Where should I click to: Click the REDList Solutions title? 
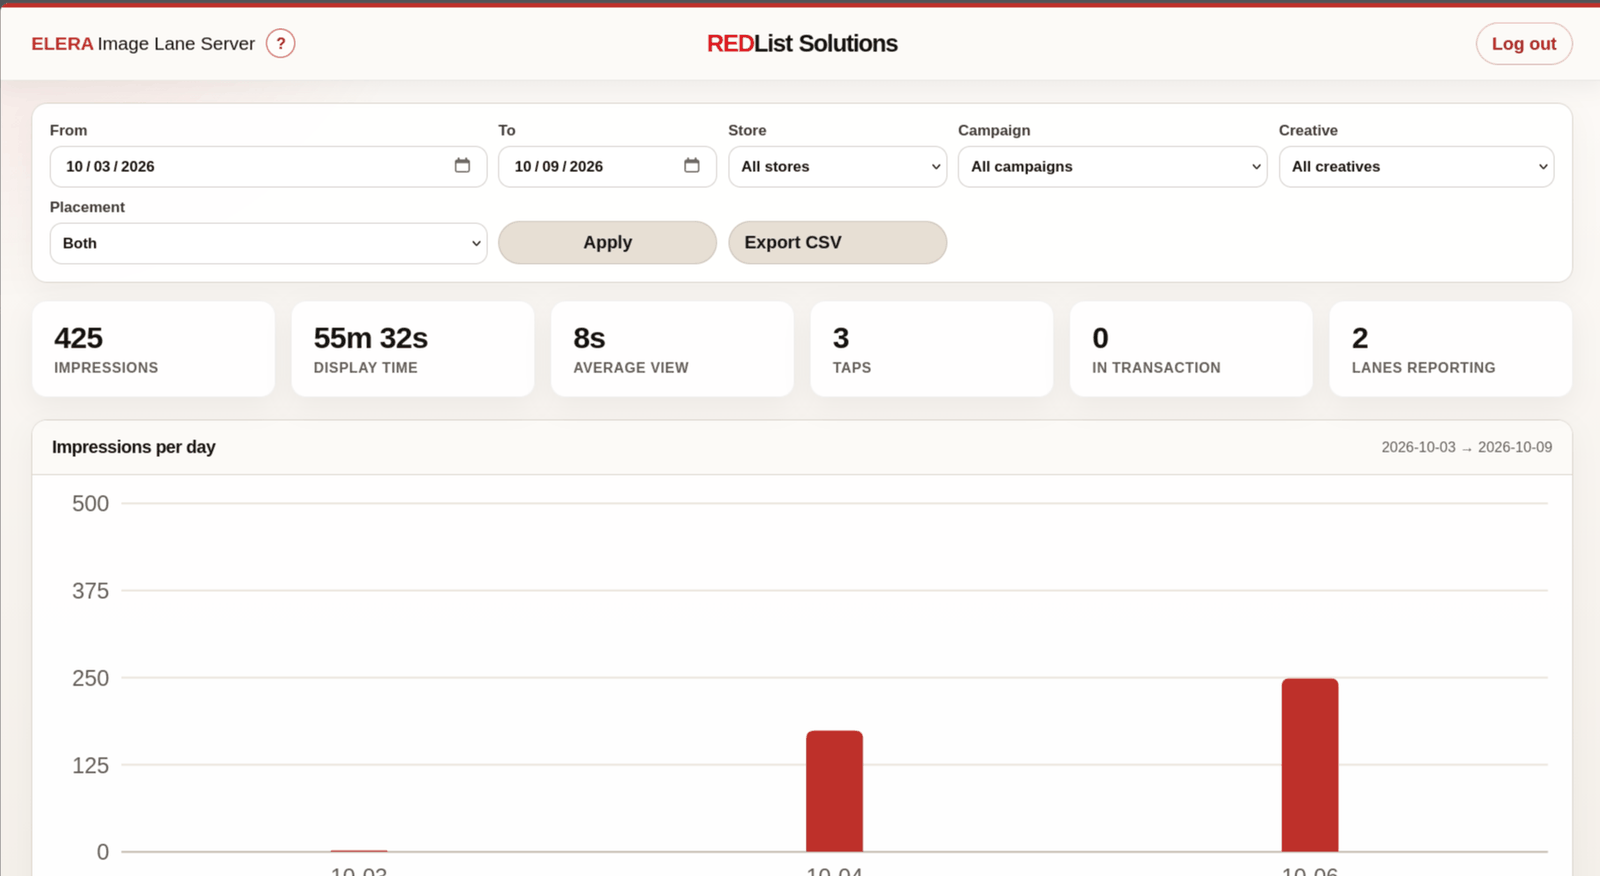point(802,44)
